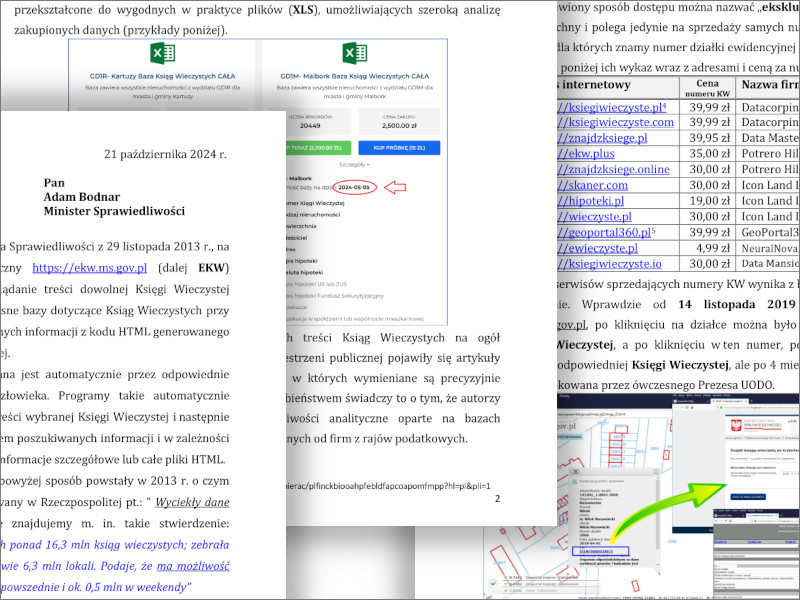Open the wieczyste.pl link
Screen dimensions: 800x600
594,217
